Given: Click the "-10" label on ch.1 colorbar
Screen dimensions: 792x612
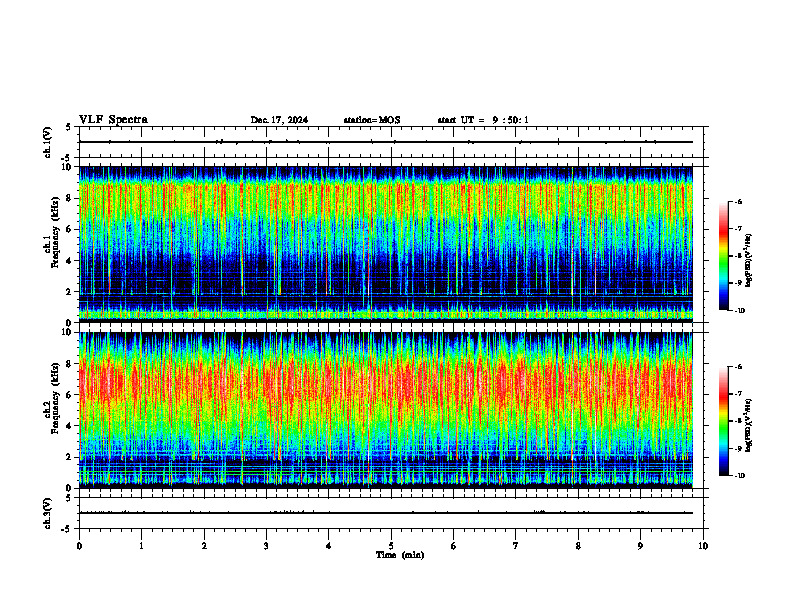Looking at the screenshot, I should (740, 310).
